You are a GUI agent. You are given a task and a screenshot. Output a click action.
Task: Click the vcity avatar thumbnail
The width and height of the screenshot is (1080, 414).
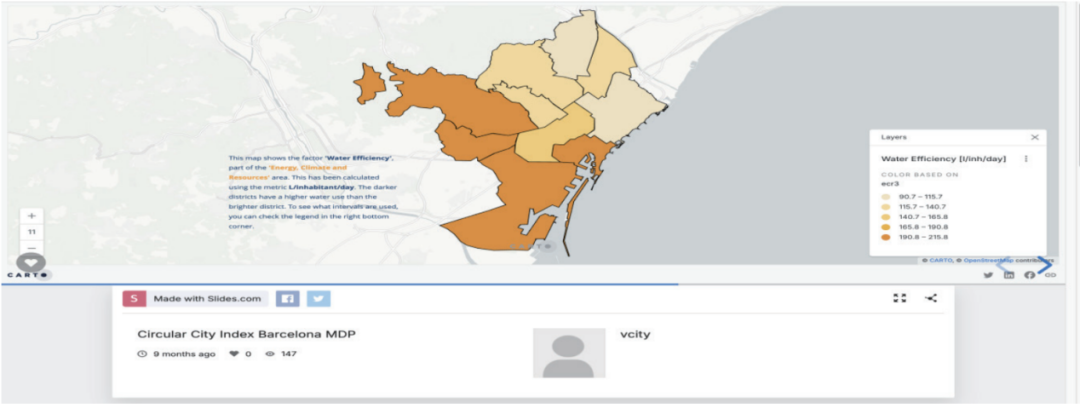pyautogui.click(x=569, y=352)
